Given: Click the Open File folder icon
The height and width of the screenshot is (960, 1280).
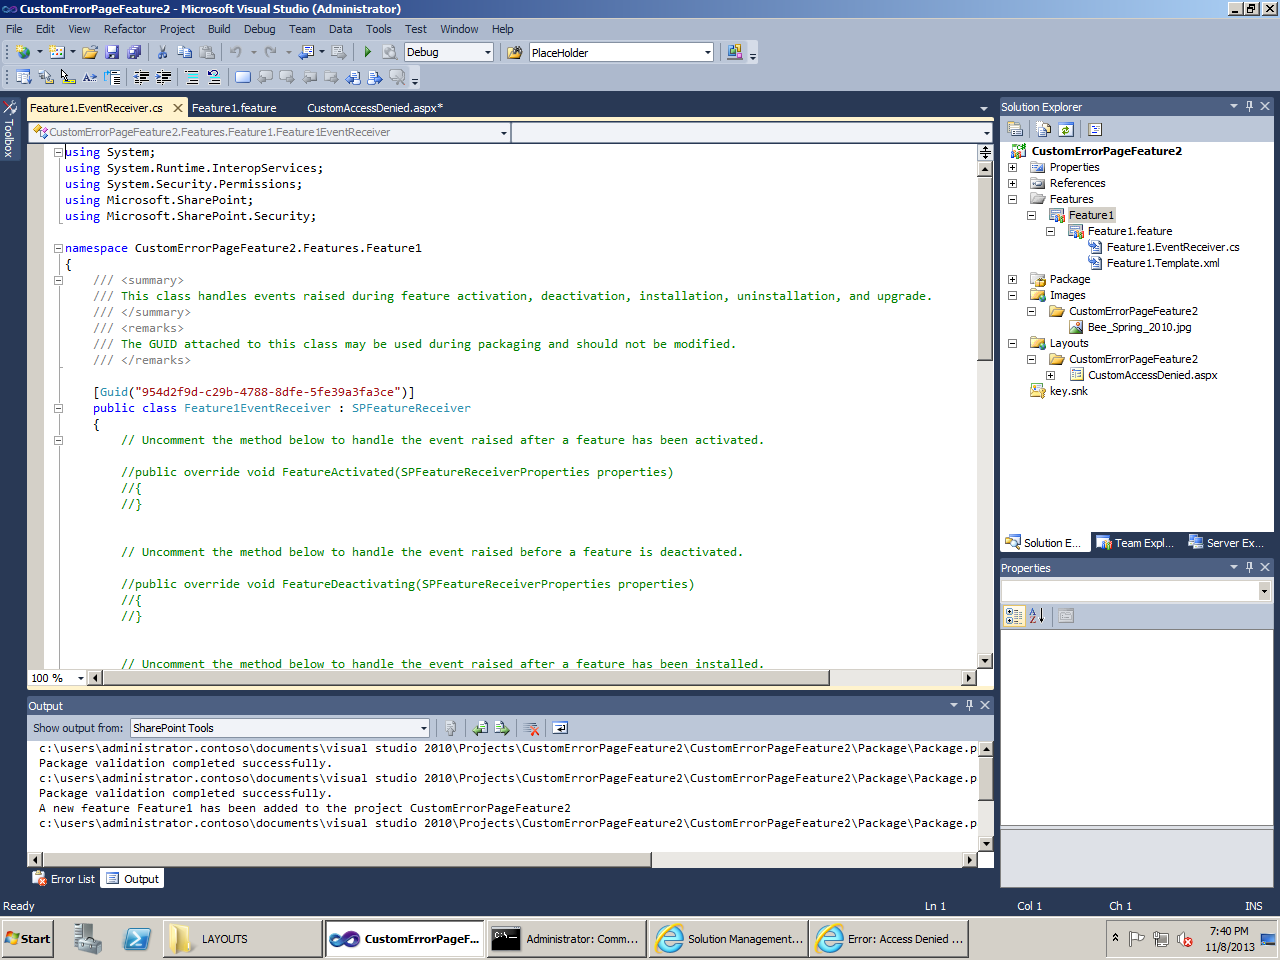Looking at the screenshot, I should pos(90,52).
